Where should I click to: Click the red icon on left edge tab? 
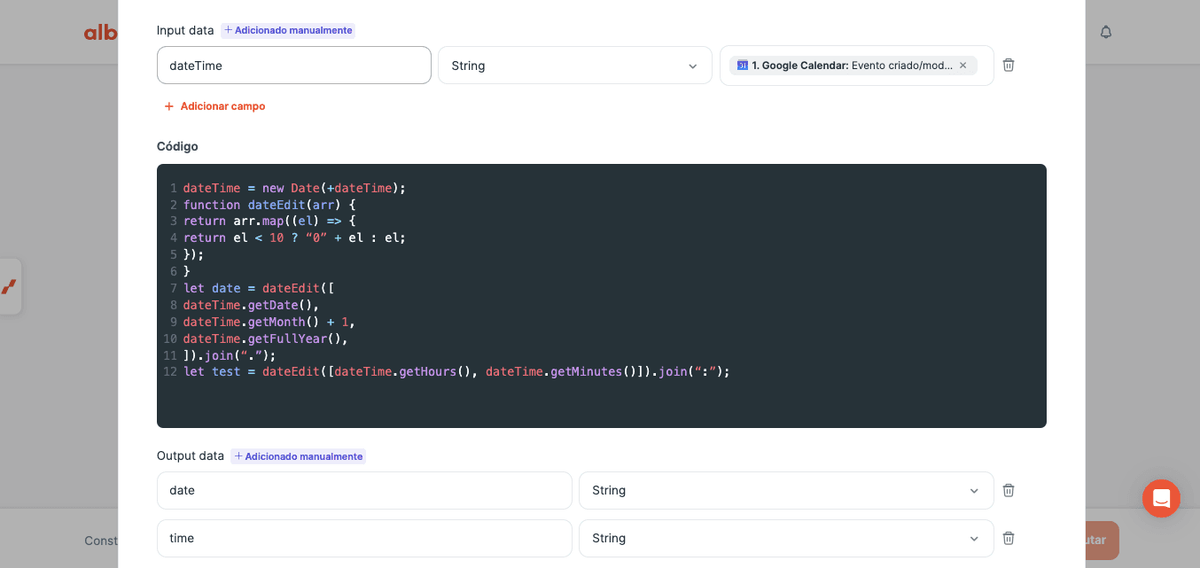tap(9, 287)
